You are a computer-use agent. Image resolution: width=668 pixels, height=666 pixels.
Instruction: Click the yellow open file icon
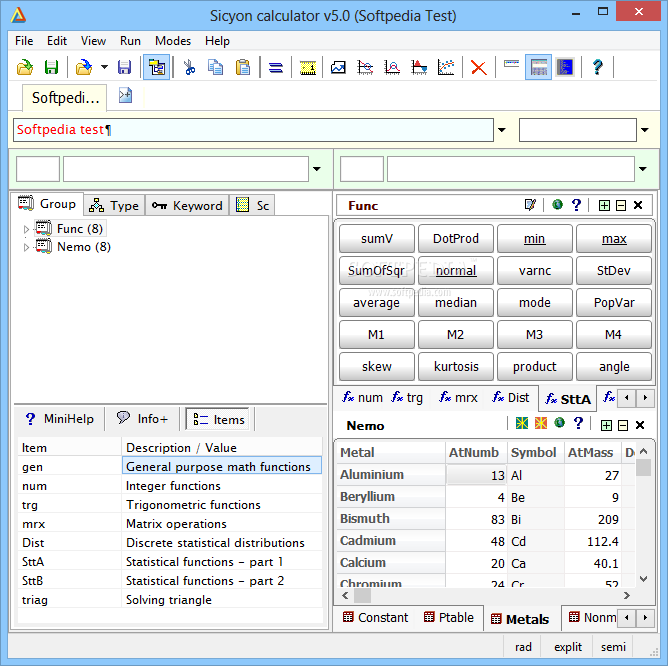tap(25, 67)
